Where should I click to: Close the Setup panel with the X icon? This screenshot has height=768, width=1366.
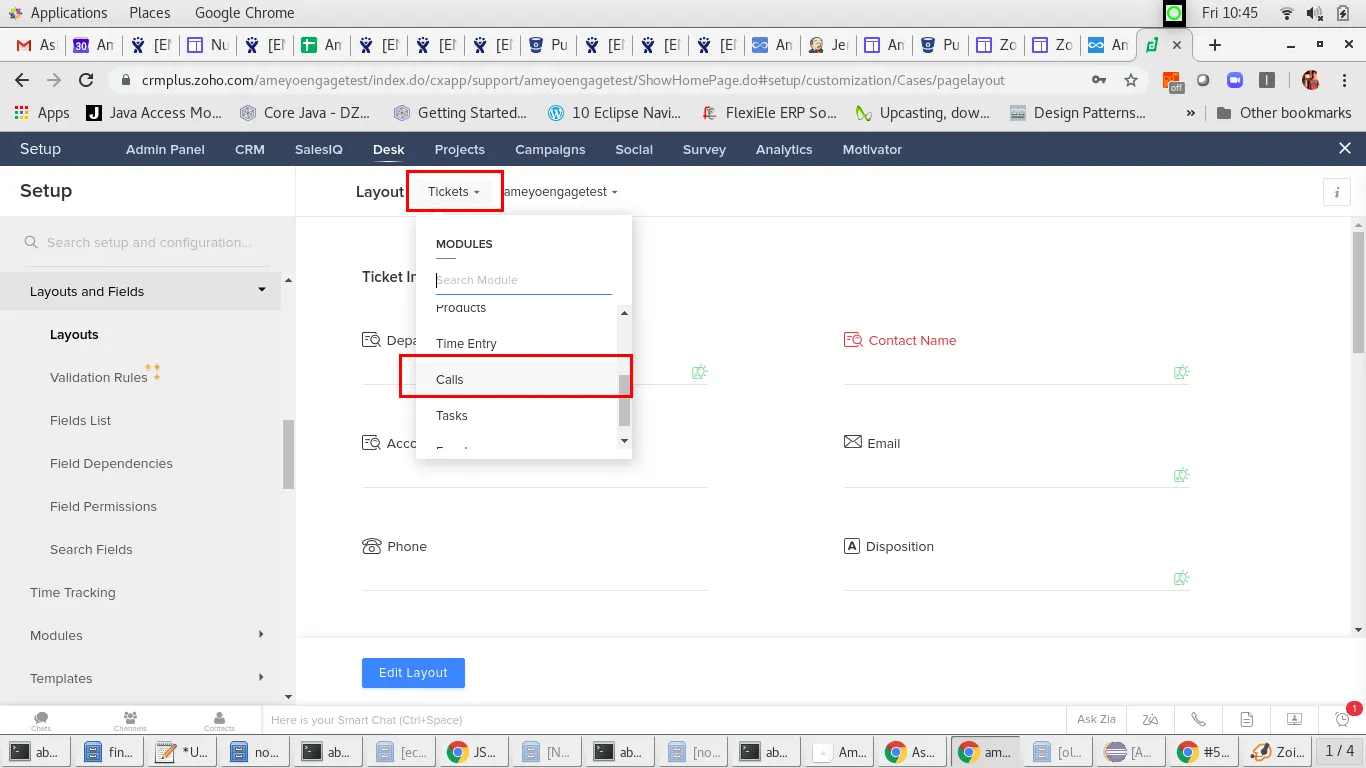(1344, 148)
